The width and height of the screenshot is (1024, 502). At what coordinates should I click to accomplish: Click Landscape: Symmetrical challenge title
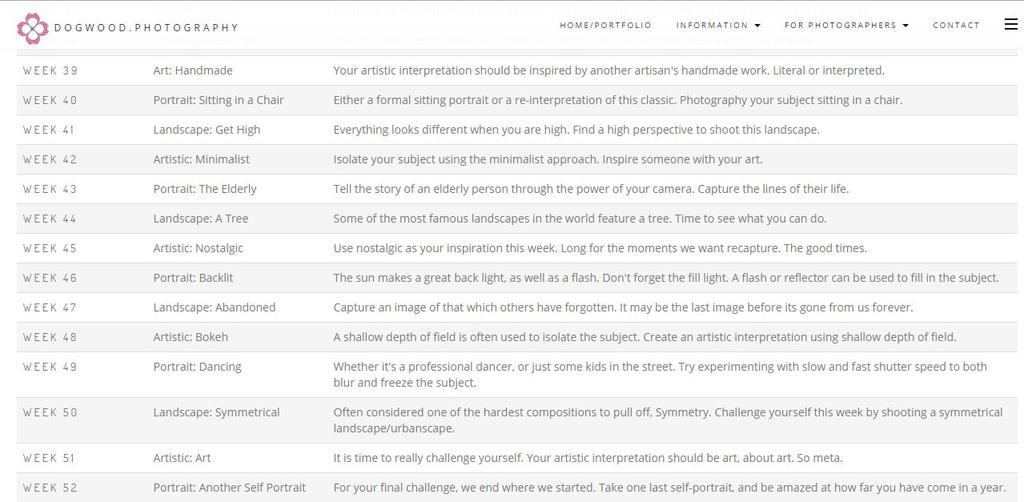[x=216, y=412]
